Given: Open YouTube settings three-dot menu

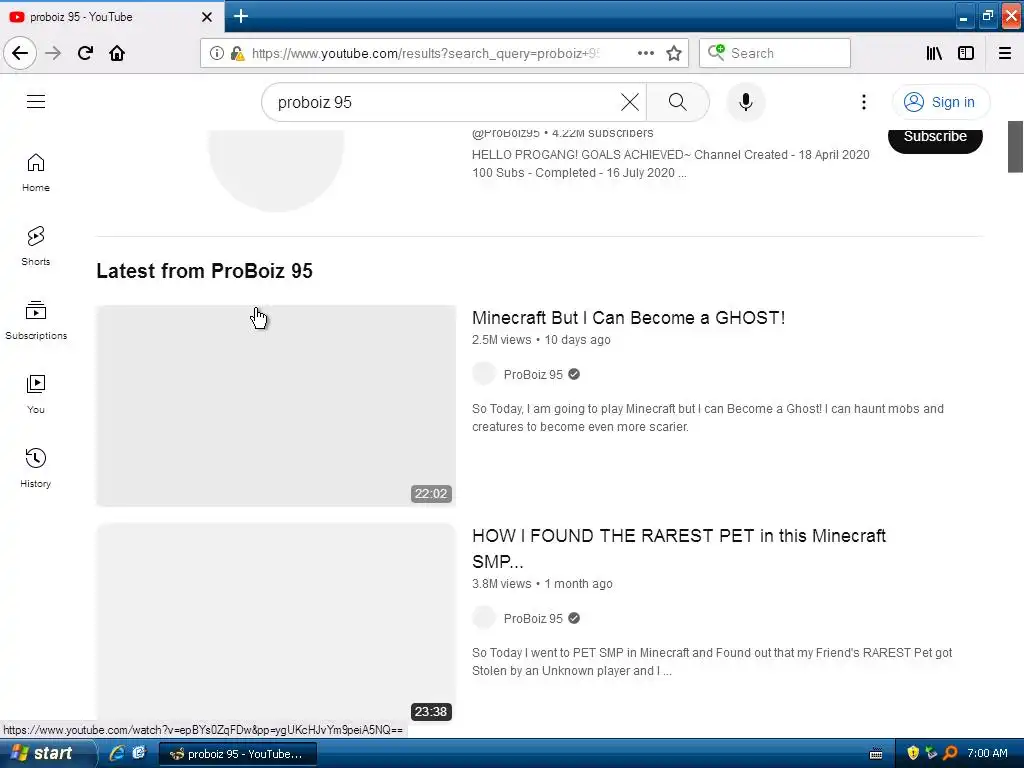Looking at the screenshot, I should [x=863, y=102].
